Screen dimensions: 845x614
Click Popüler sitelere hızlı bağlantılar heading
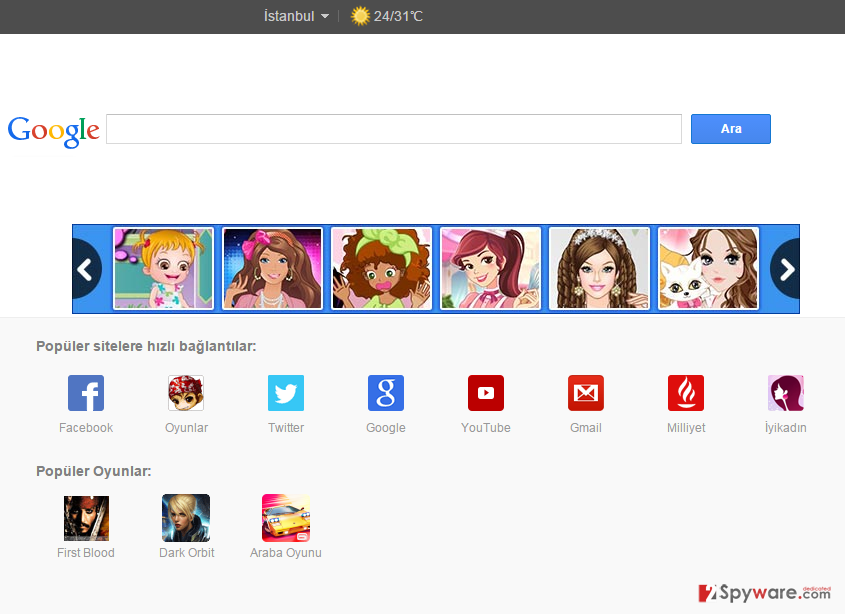click(x=146, y=347)
